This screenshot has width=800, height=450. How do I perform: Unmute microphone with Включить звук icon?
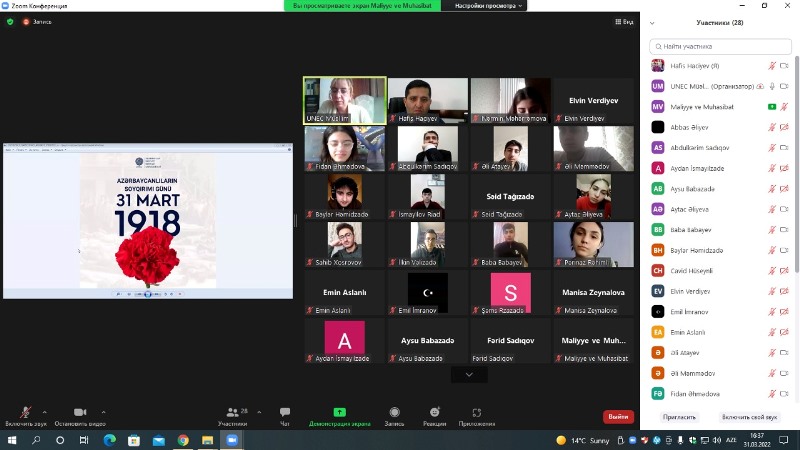tap(25, 413)
